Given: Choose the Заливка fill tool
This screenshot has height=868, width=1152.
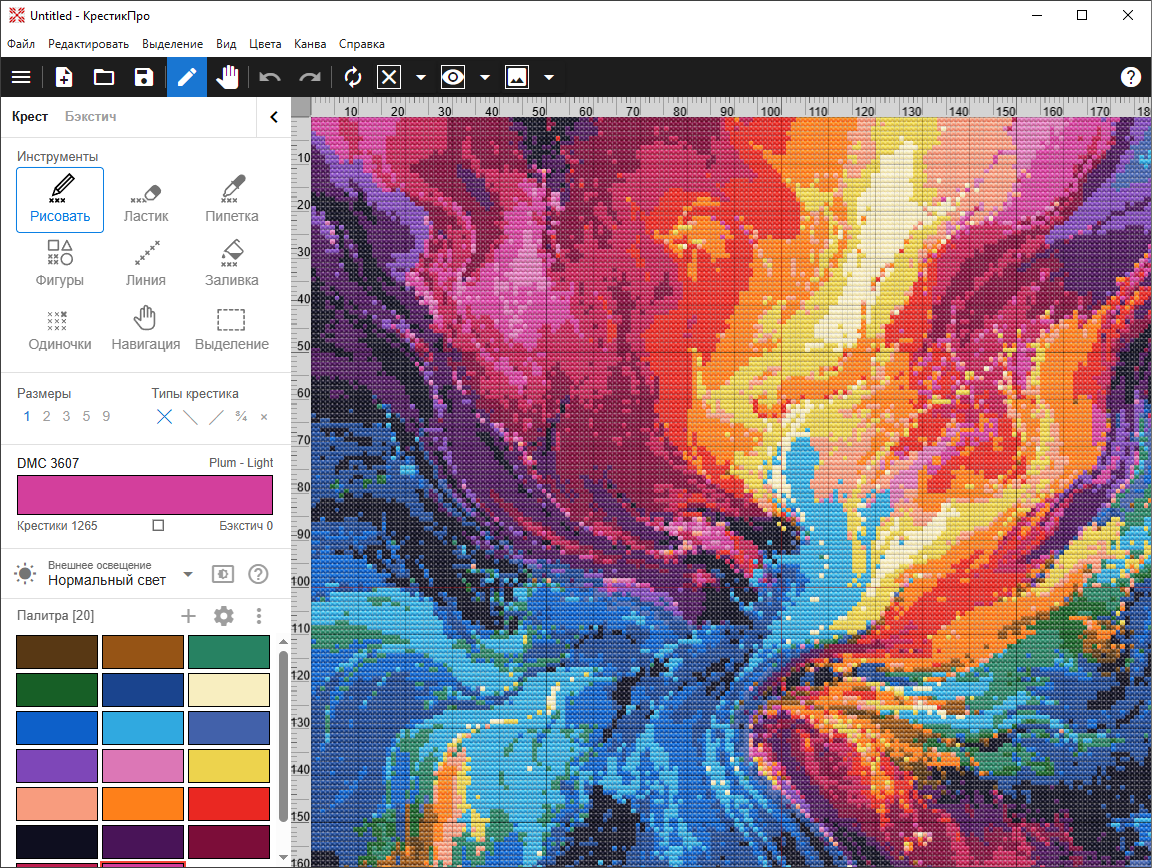Looking at the screenshot, I should point(232,264).
